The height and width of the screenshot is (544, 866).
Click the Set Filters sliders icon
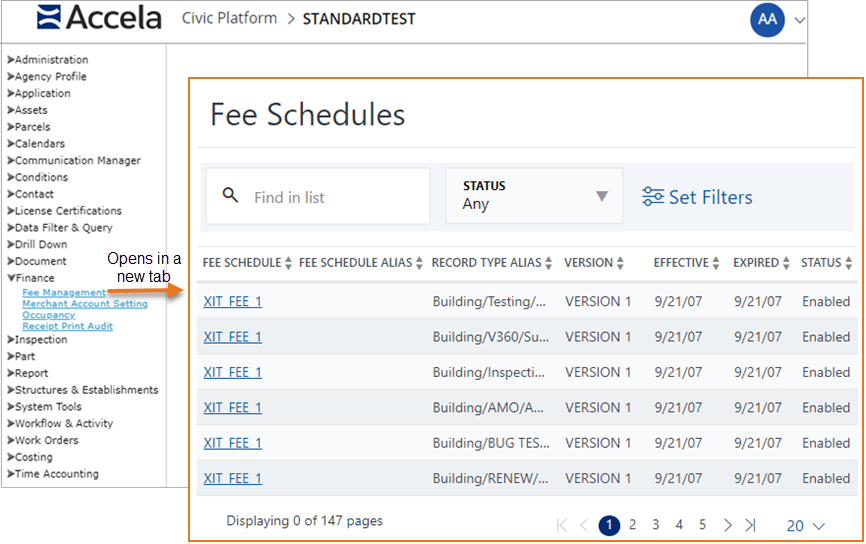pos(653,197)
